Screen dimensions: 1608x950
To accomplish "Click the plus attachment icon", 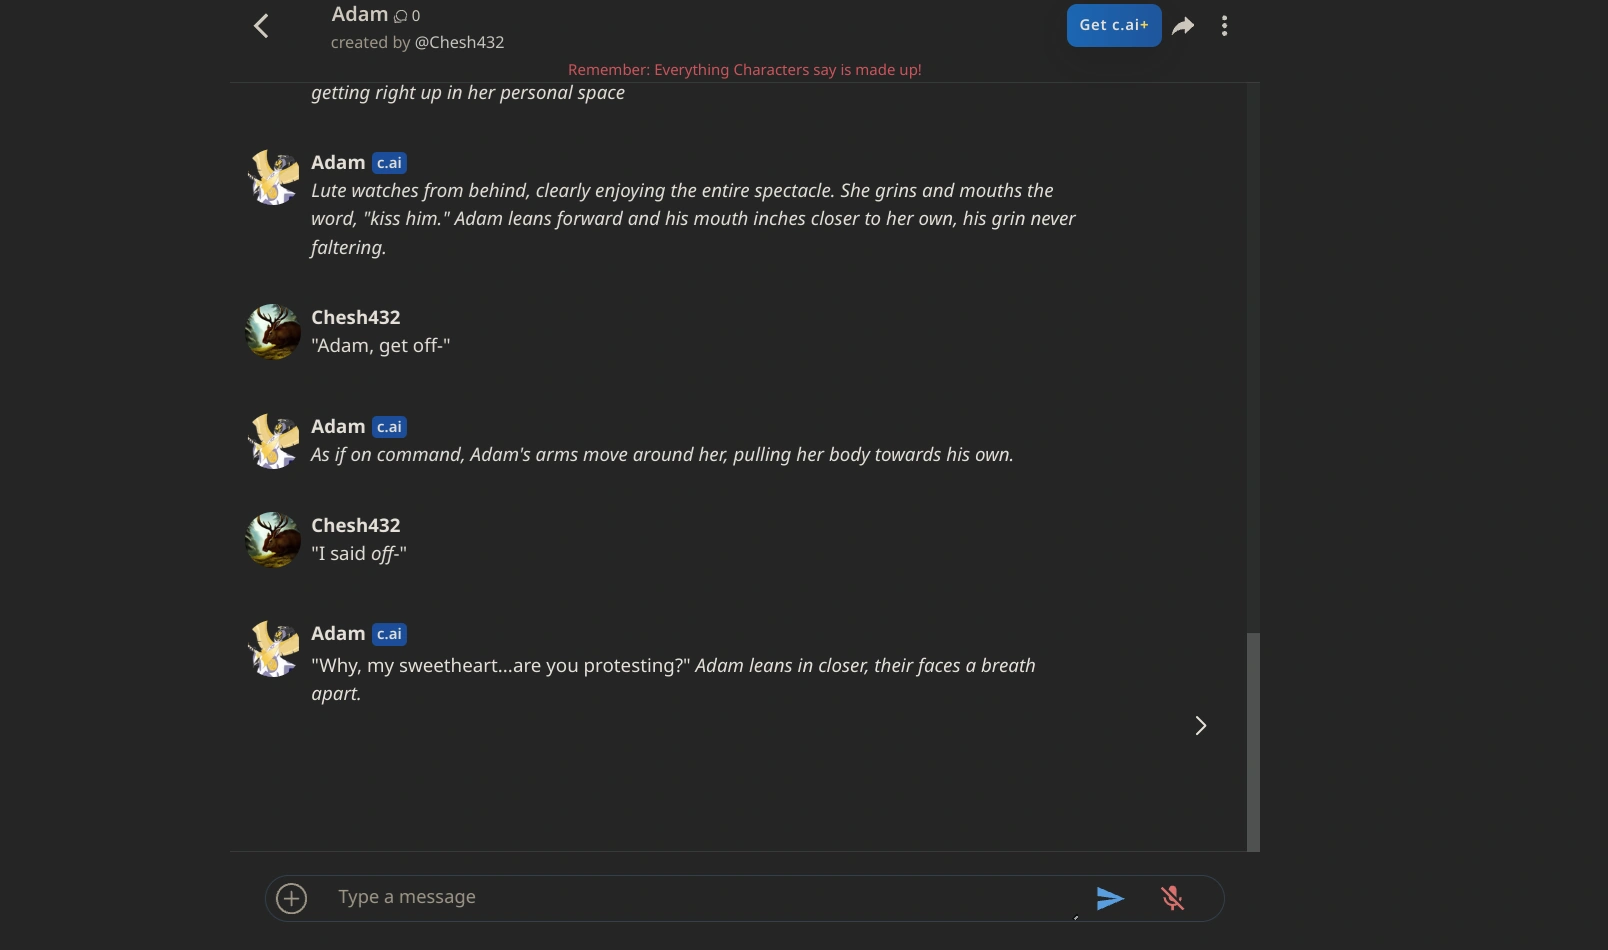I will point(291,898).
